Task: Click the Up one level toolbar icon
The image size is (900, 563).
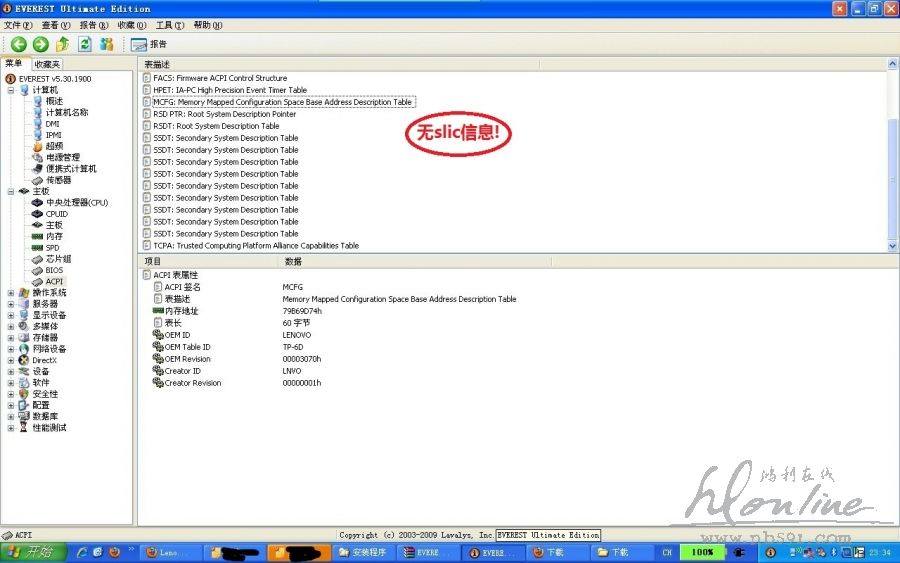Action: (x=63, y=44)
